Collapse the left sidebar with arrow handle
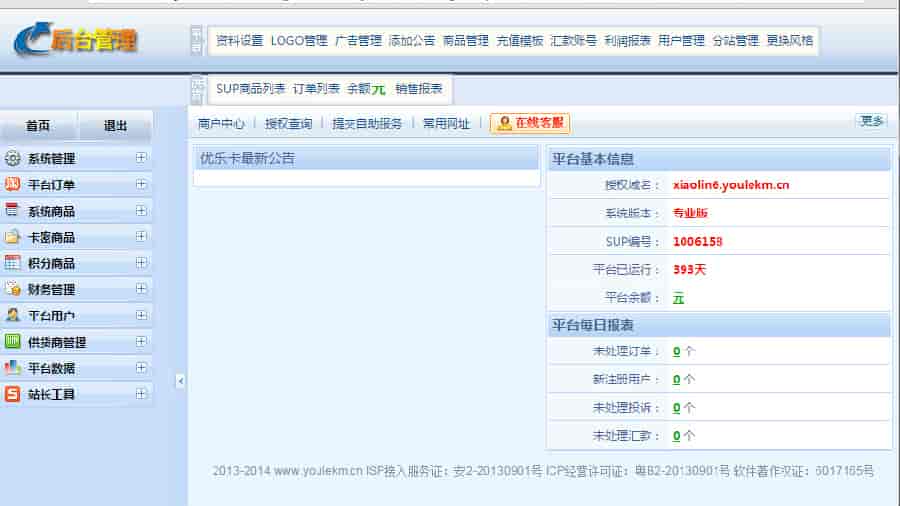This screenshot has width=900, height=506. 180,381
